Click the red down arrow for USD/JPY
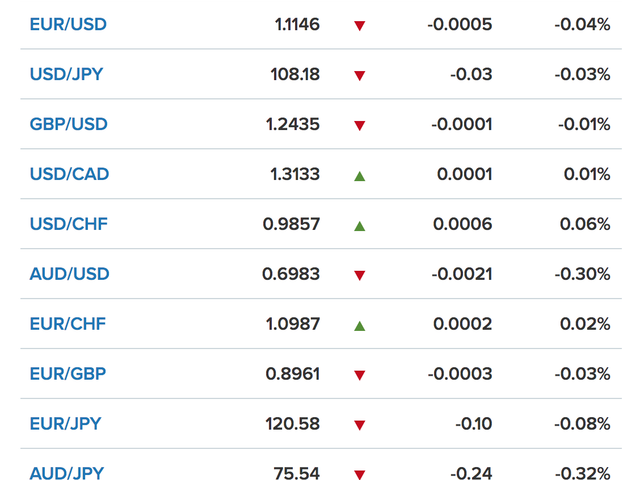Viewport: 640px width, 480px height. click(360, 75)
